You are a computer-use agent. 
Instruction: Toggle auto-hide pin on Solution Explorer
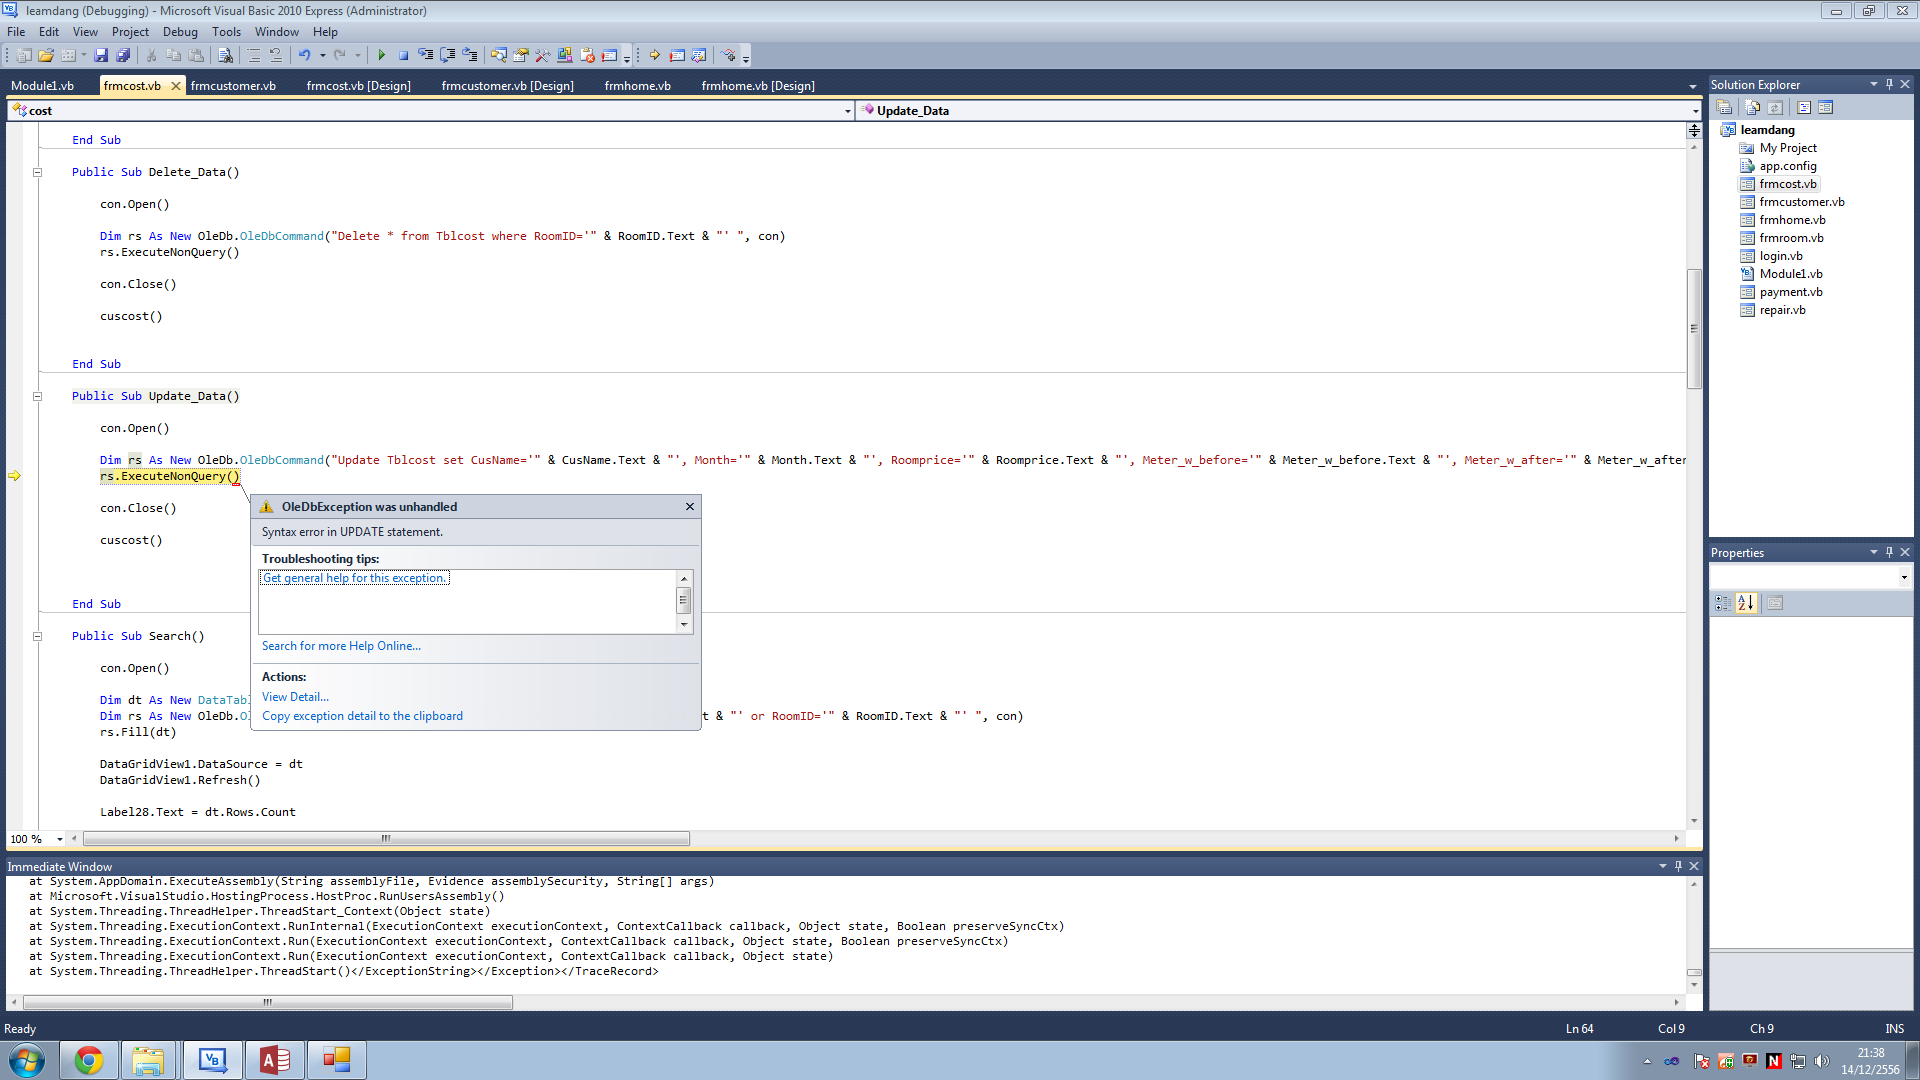pos(1889,85)
